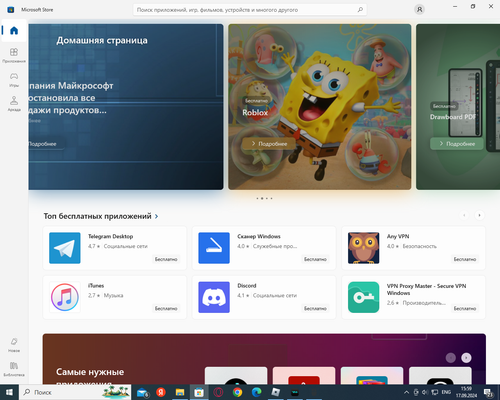The image size is (500, 400).
Task: Open the Microsoft Store icon on the taskbar
Action: (199, 392)
